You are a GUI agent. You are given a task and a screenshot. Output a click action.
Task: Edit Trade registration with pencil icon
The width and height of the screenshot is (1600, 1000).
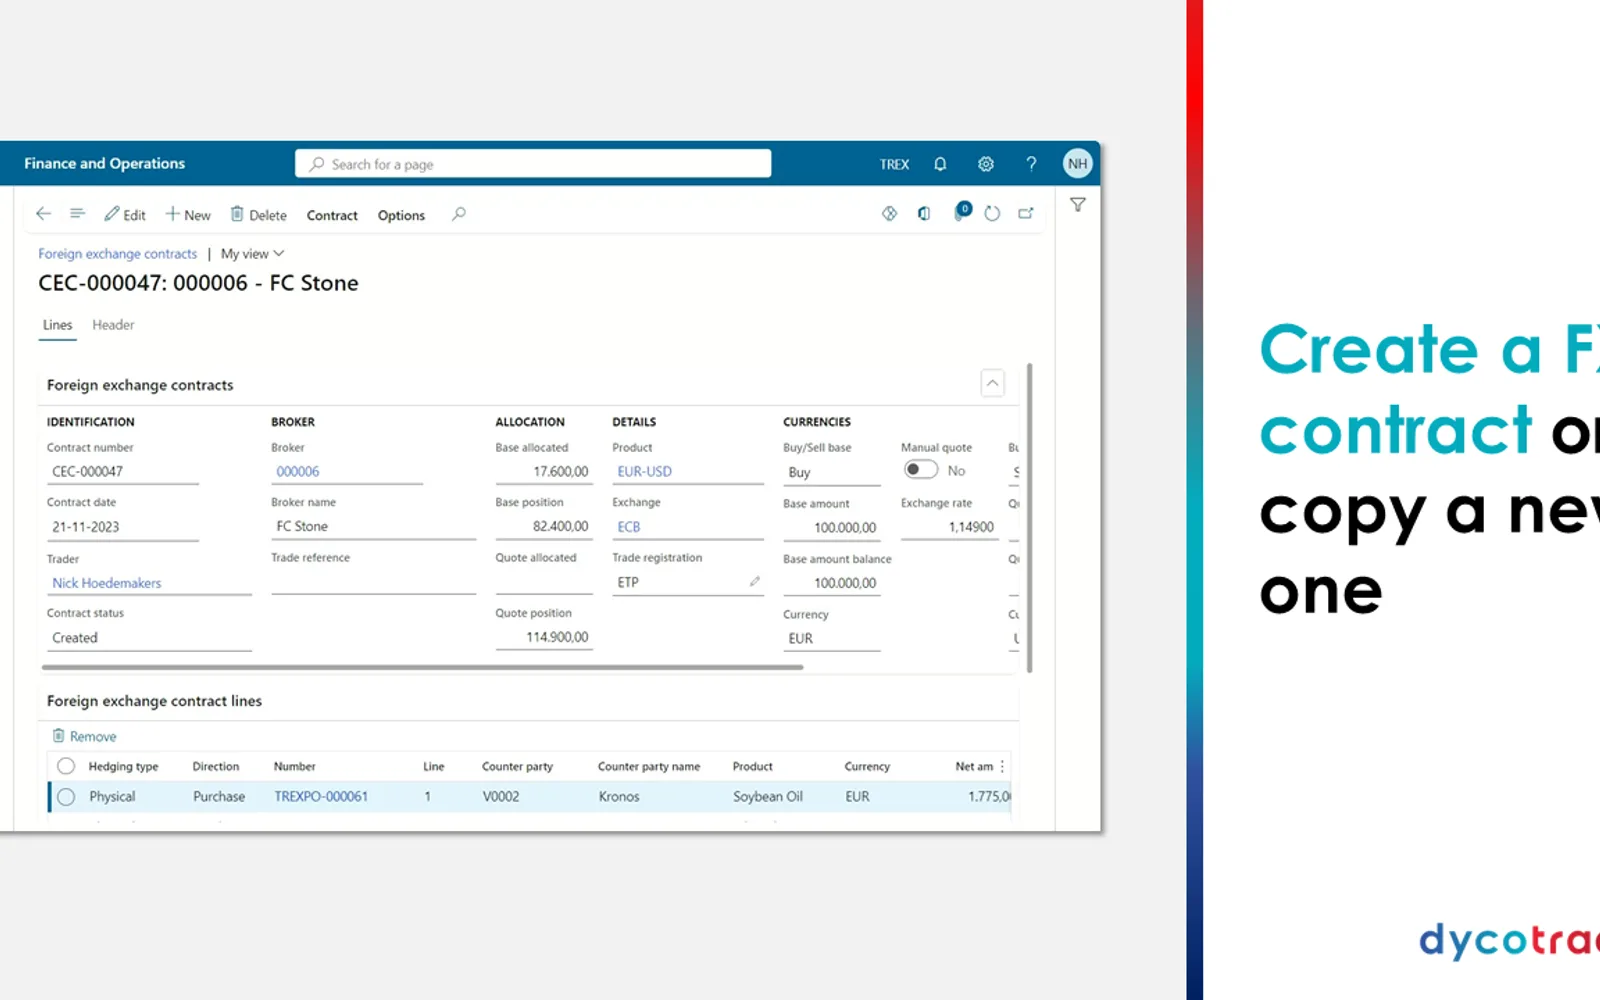pos(755,581)
